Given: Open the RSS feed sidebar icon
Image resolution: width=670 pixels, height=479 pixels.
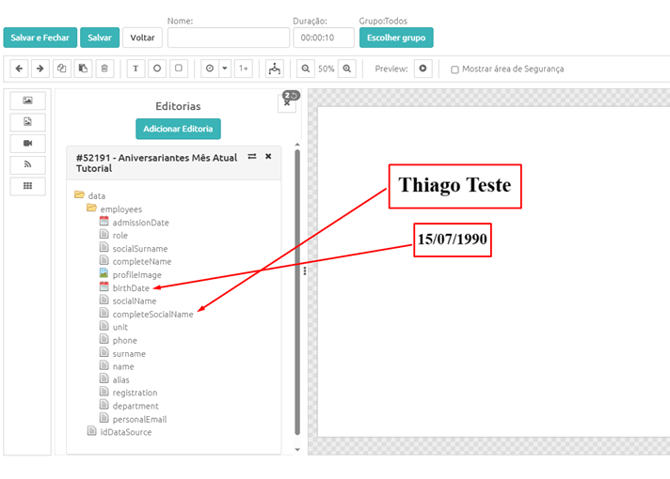Looking at the screenshot, I should [x=28, y=165].
